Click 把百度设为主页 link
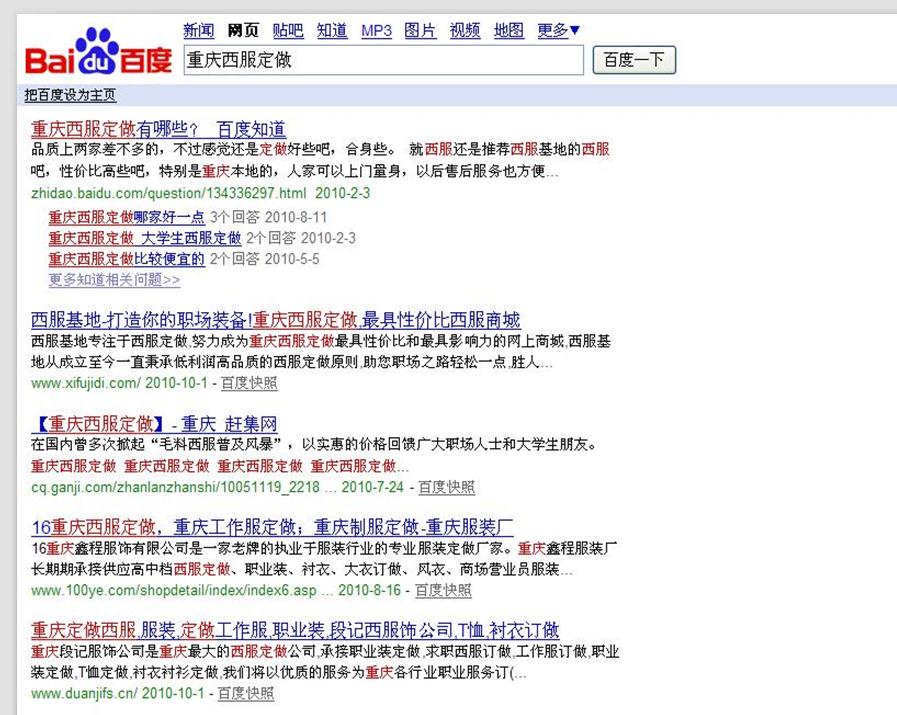 [x=70, y=96]
